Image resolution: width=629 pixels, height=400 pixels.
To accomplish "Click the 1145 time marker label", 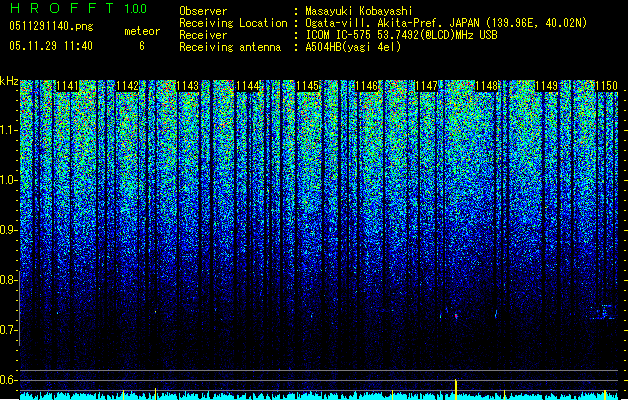I will click(307, 86).
